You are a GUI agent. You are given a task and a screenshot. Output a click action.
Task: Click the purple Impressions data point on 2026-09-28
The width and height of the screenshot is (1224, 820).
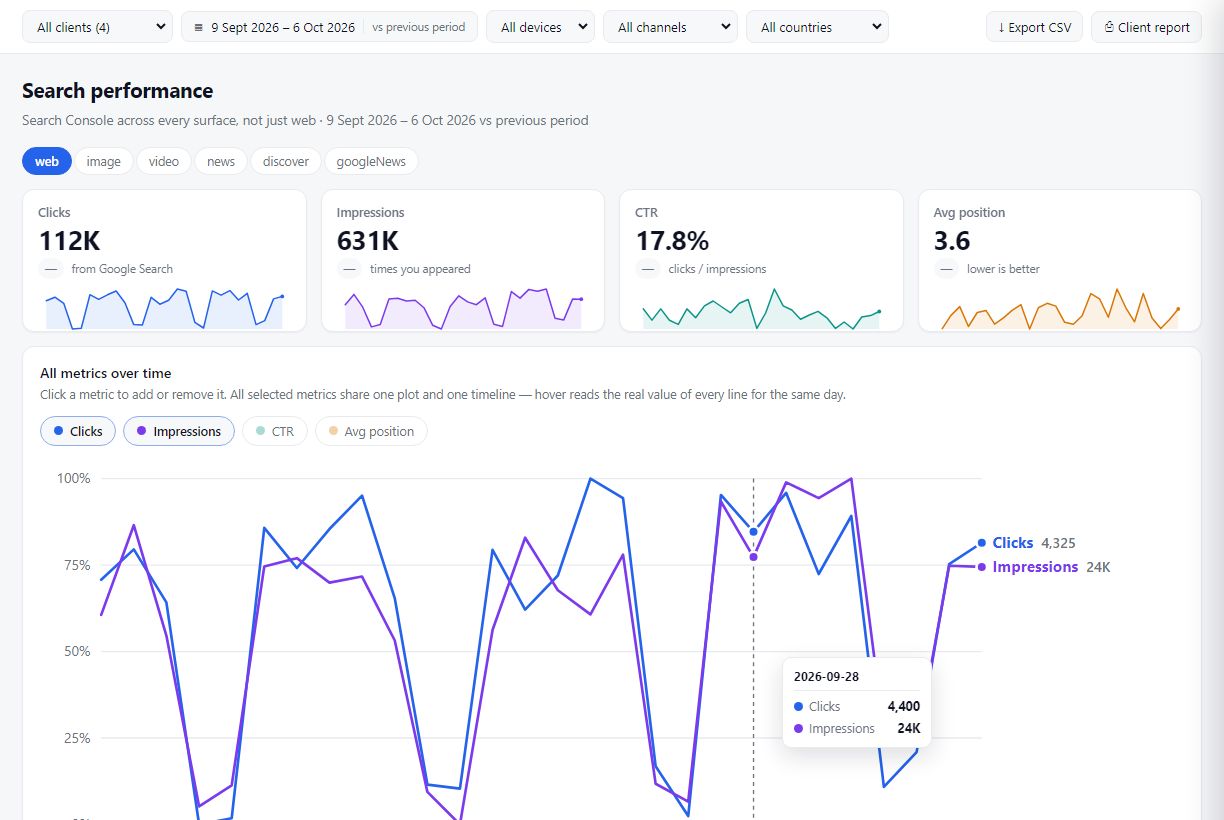click(754, 556)
